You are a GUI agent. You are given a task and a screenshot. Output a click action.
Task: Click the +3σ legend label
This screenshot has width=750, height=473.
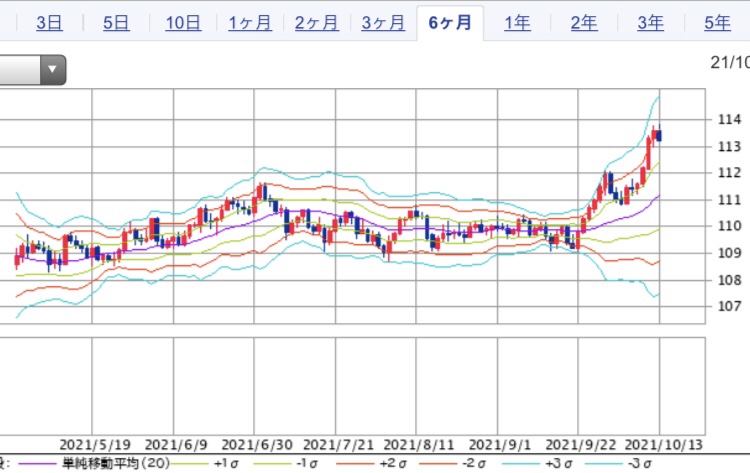[x=559, y=463]
